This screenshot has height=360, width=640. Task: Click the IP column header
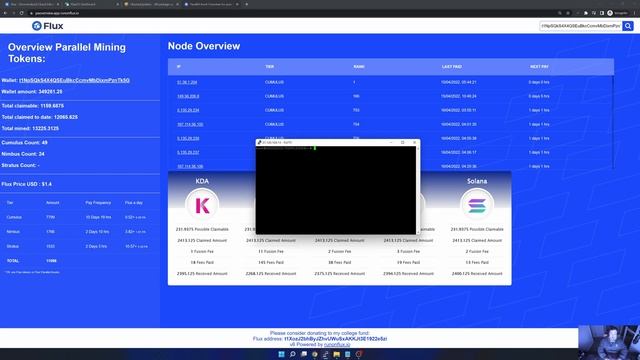(x=179, y=67)
